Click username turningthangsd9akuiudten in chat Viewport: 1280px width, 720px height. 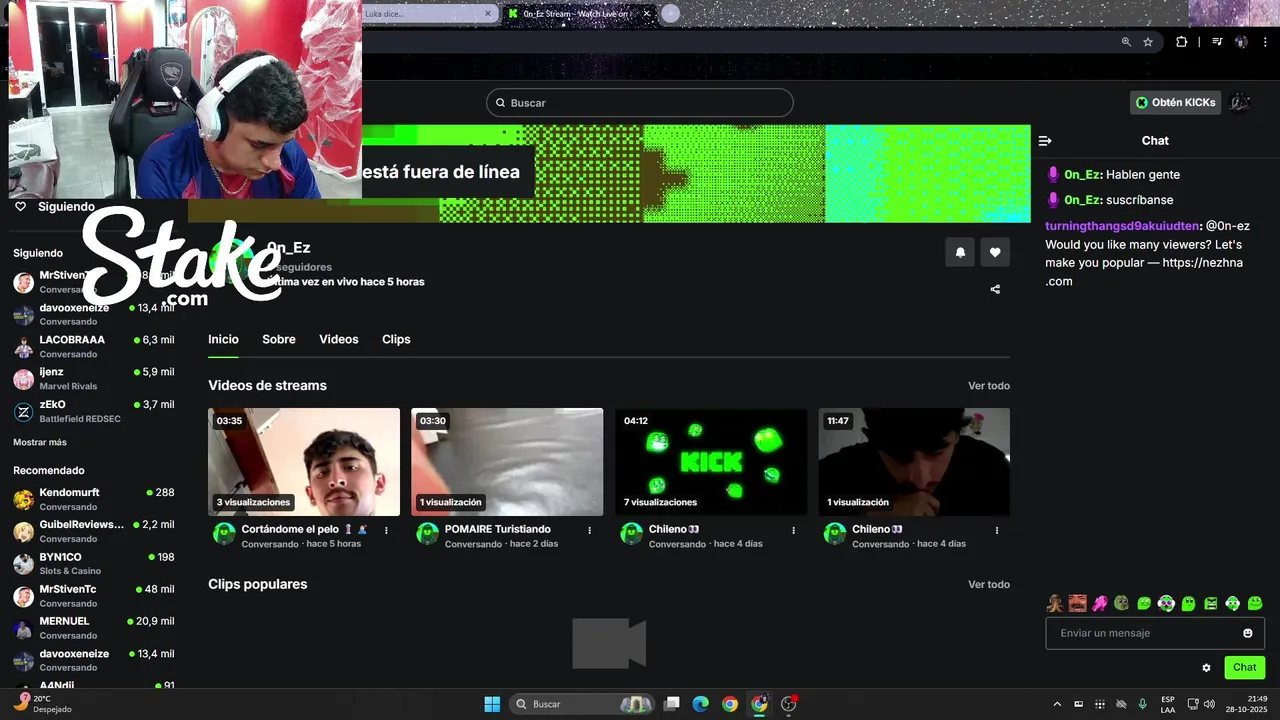pyautogui.click(x=1121, y=226)
